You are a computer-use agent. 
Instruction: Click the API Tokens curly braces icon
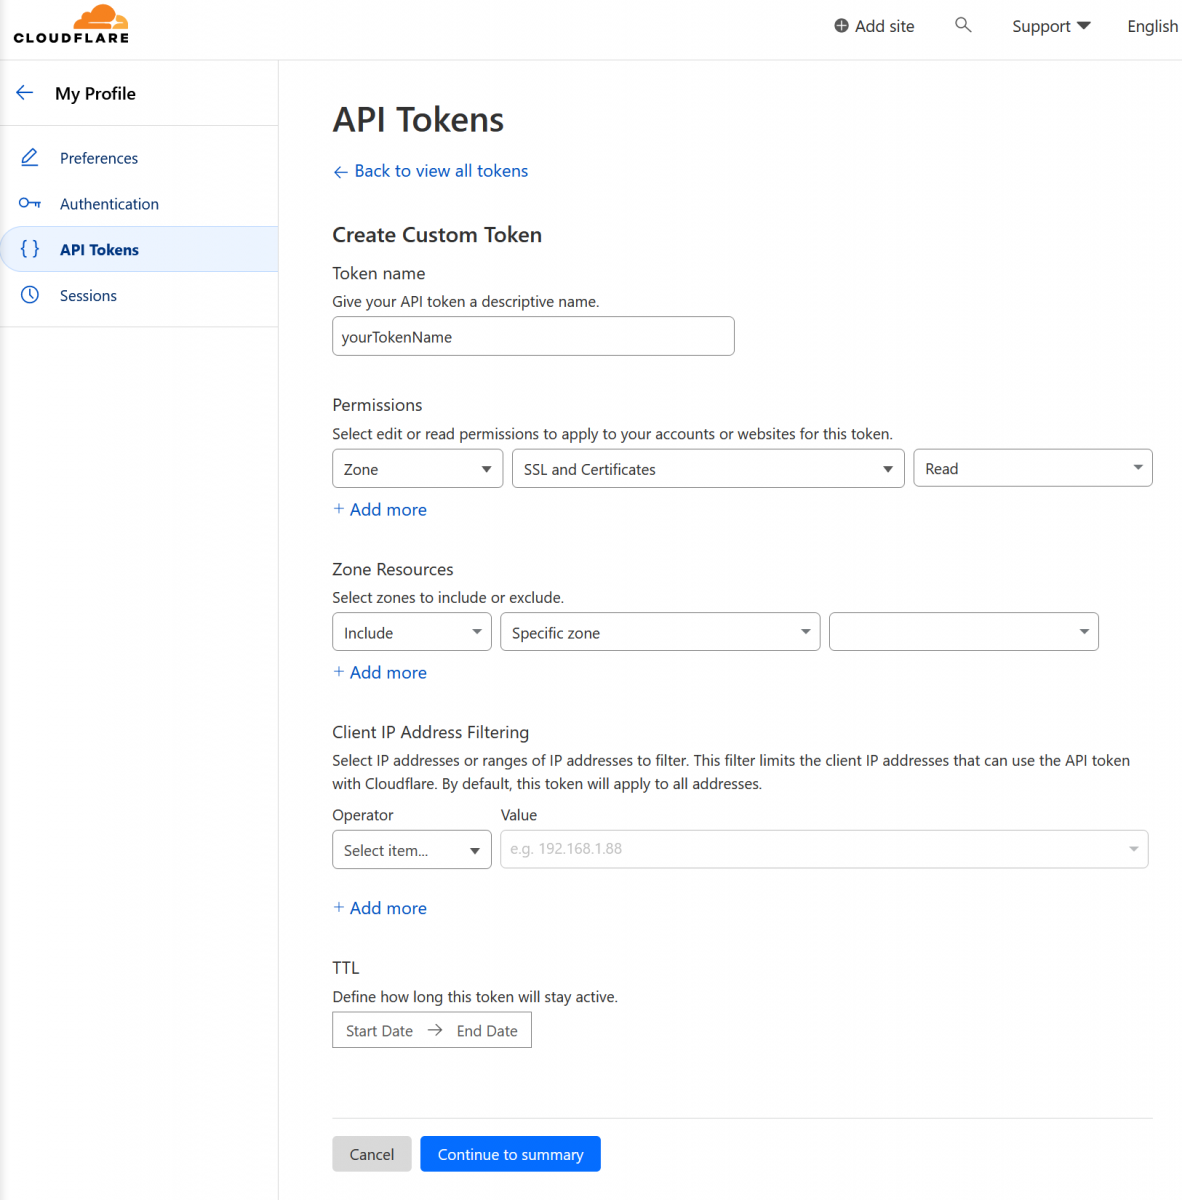coord(30,249)
